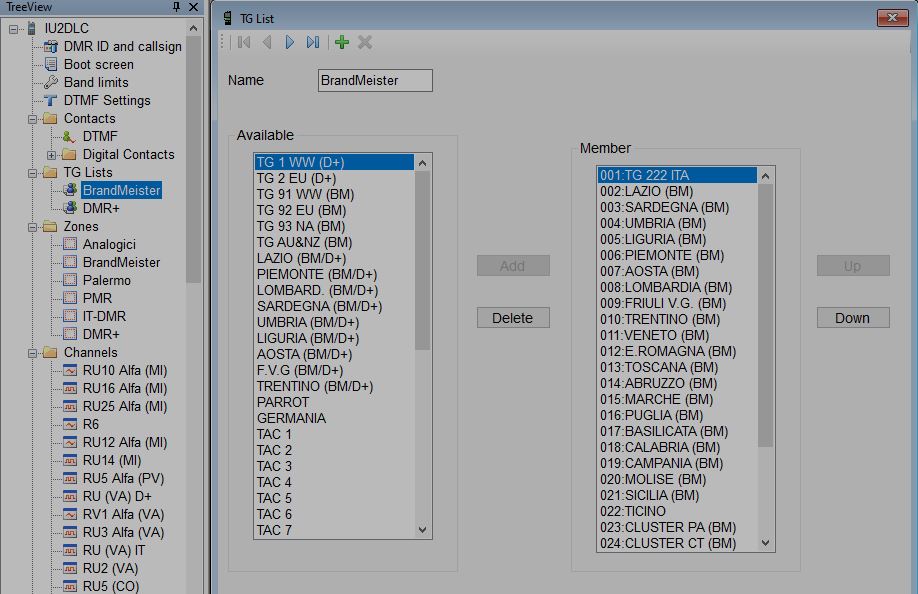
Task: Click TreeView scroll up arrow
Action: [x=193, y=28]
